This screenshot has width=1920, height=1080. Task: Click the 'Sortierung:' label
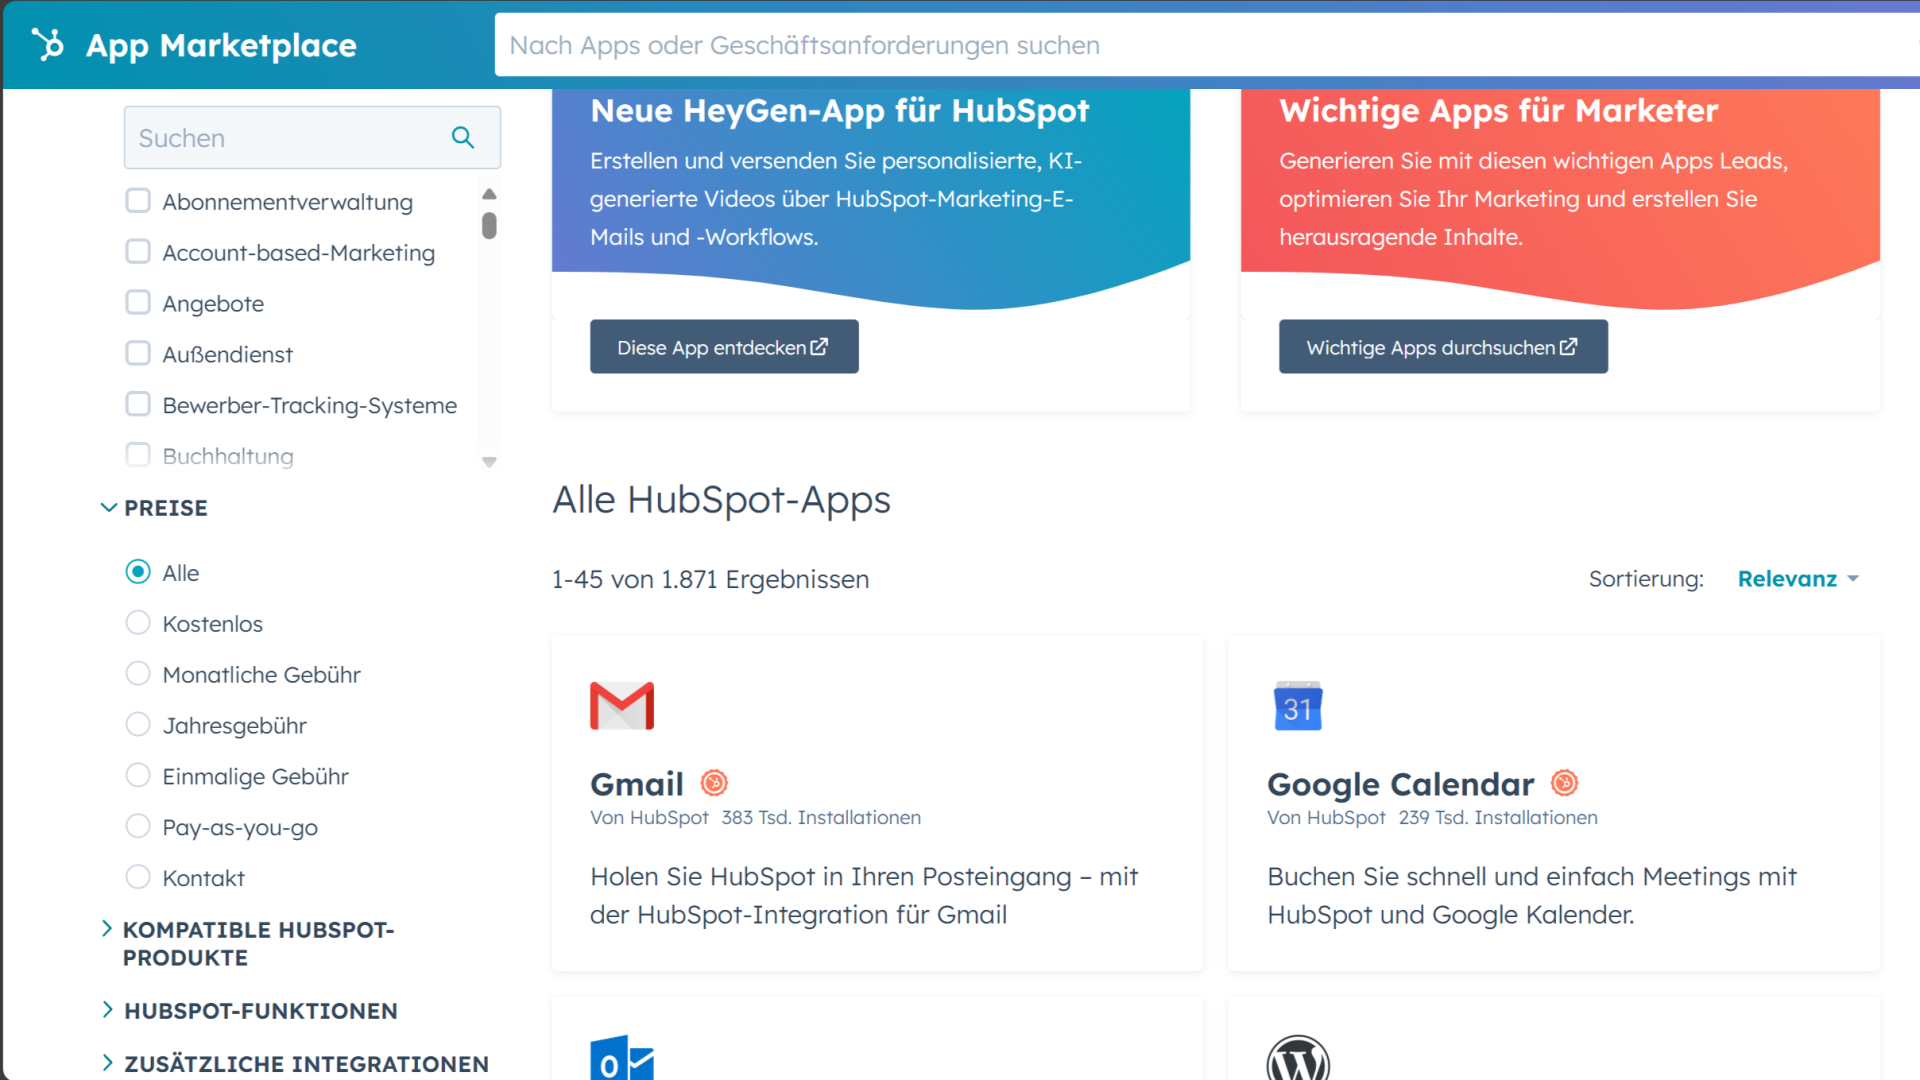click(1646, 579)
